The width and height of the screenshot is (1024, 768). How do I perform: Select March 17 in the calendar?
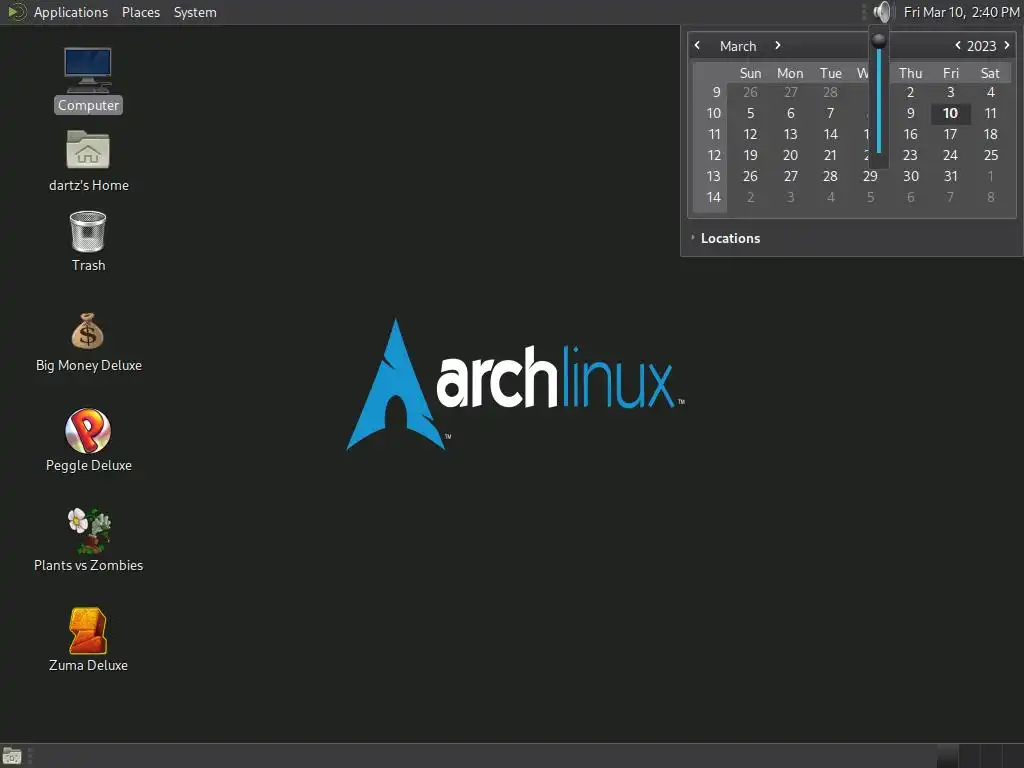(x=950, y=134)
